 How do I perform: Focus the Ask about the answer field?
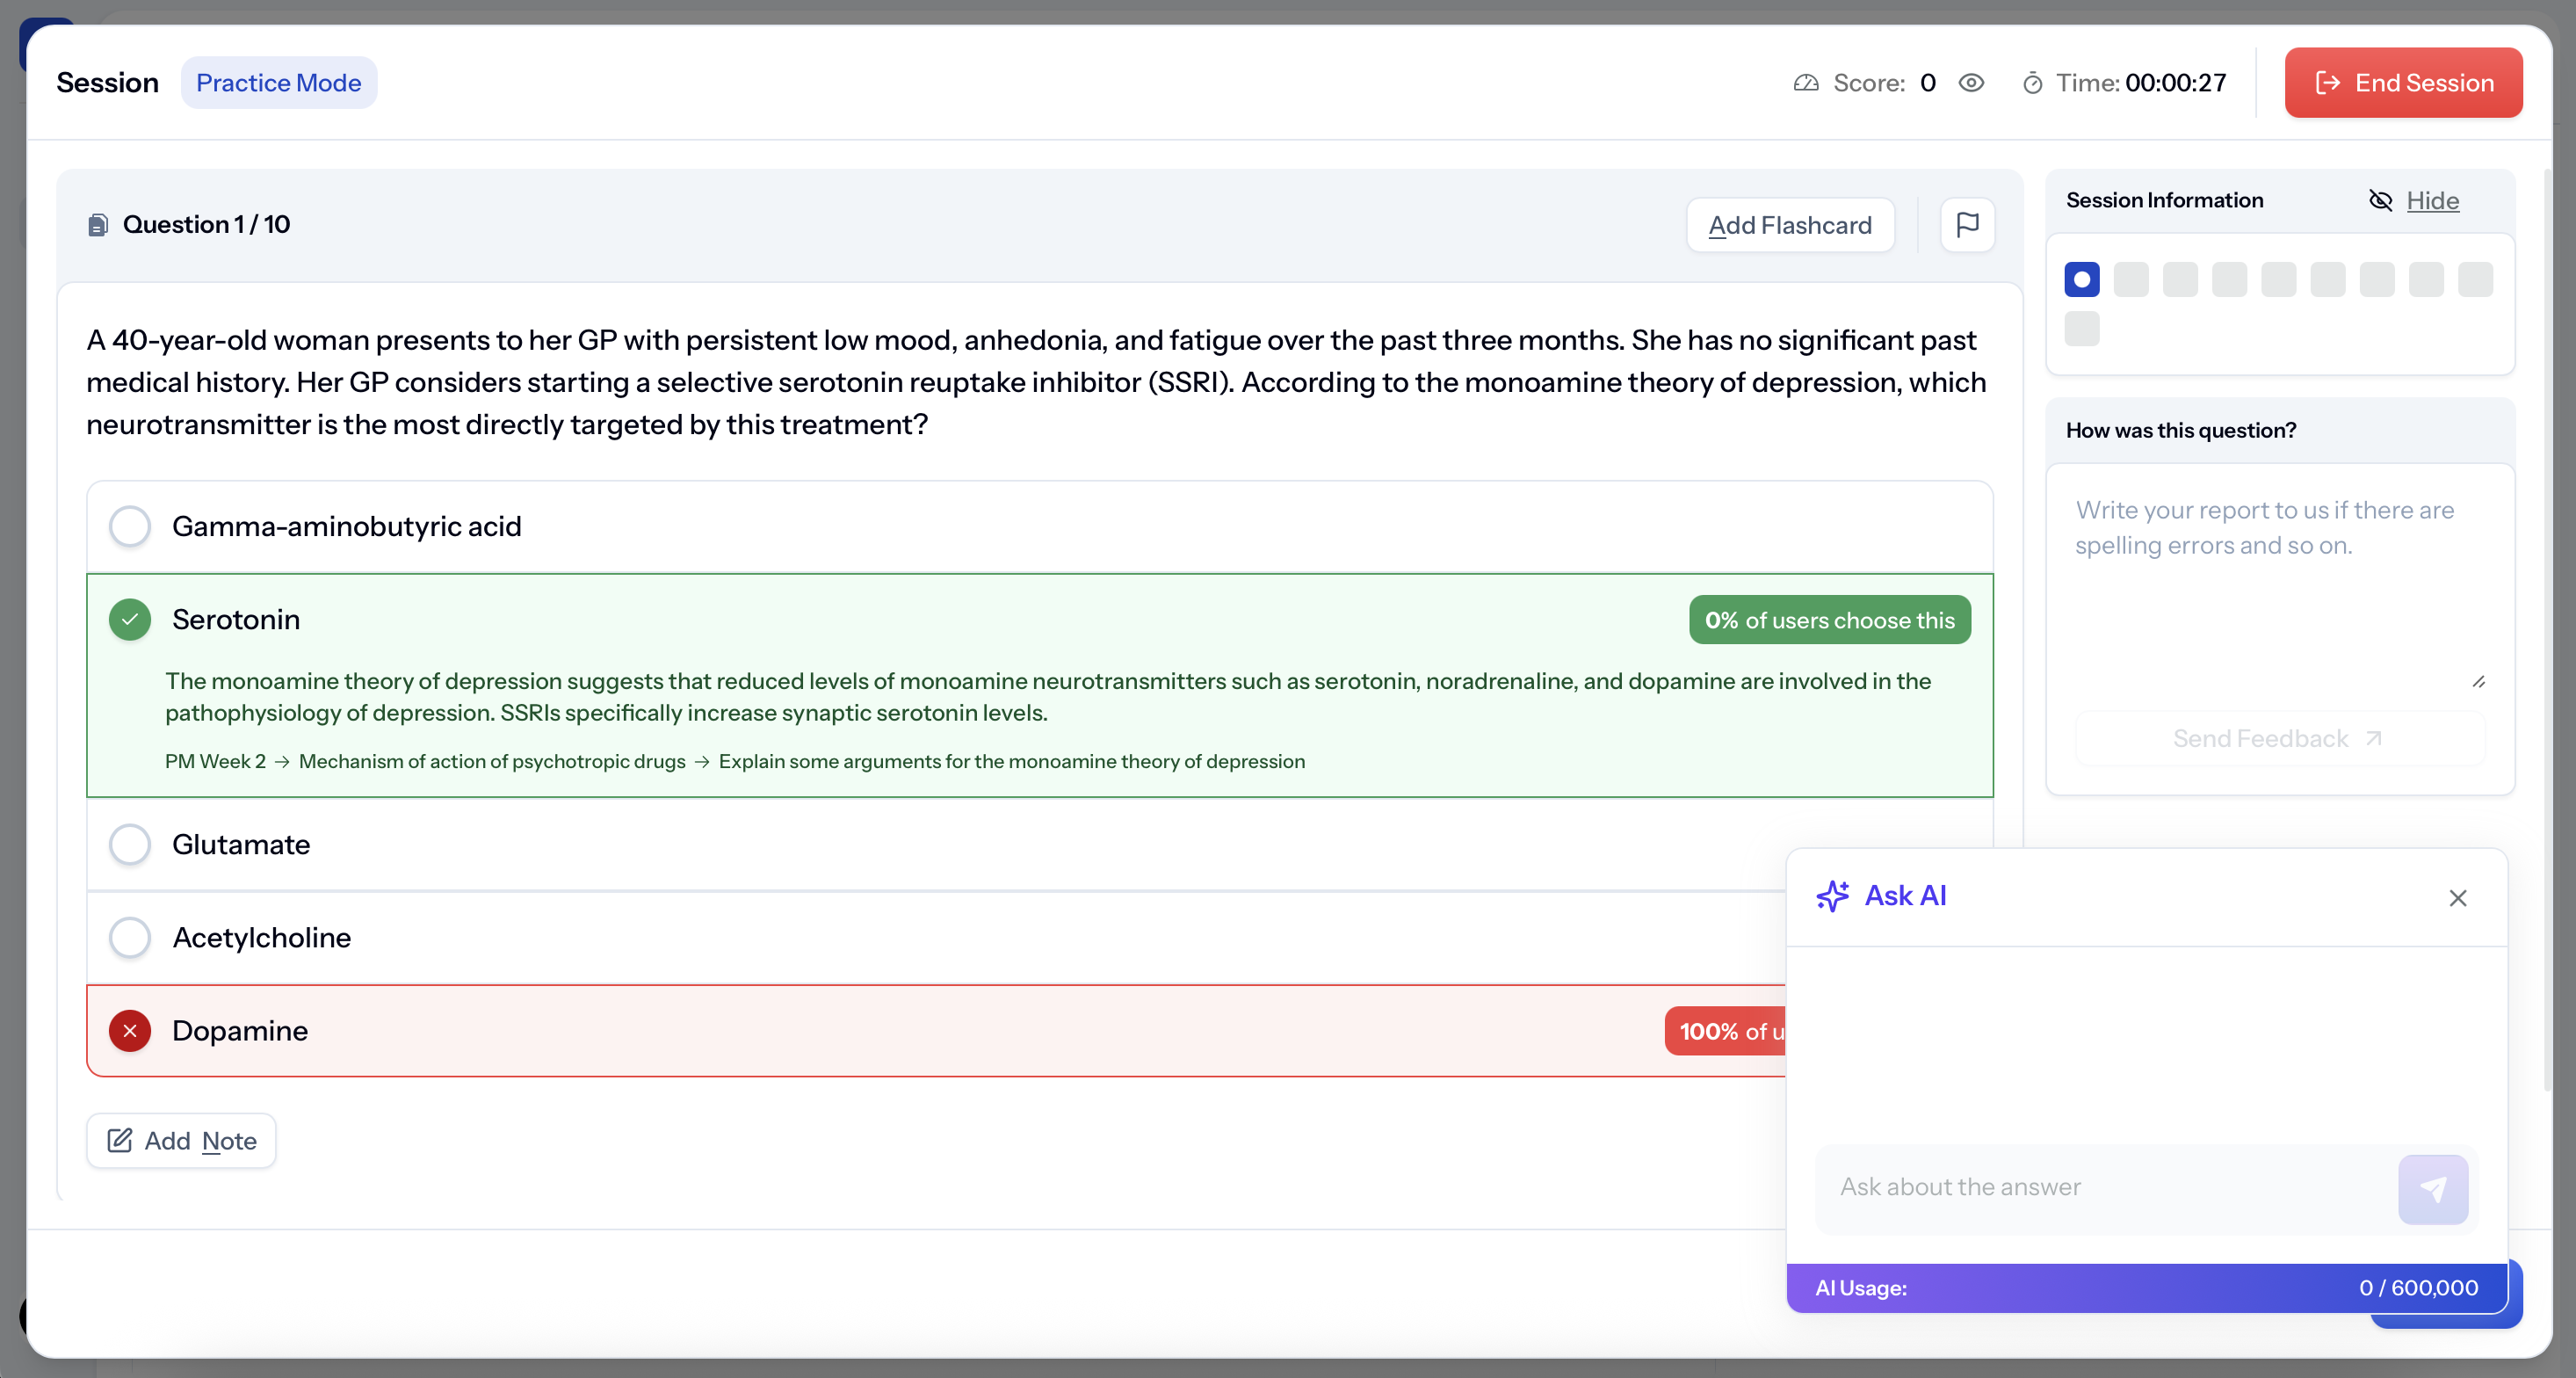(2100, 1187)
